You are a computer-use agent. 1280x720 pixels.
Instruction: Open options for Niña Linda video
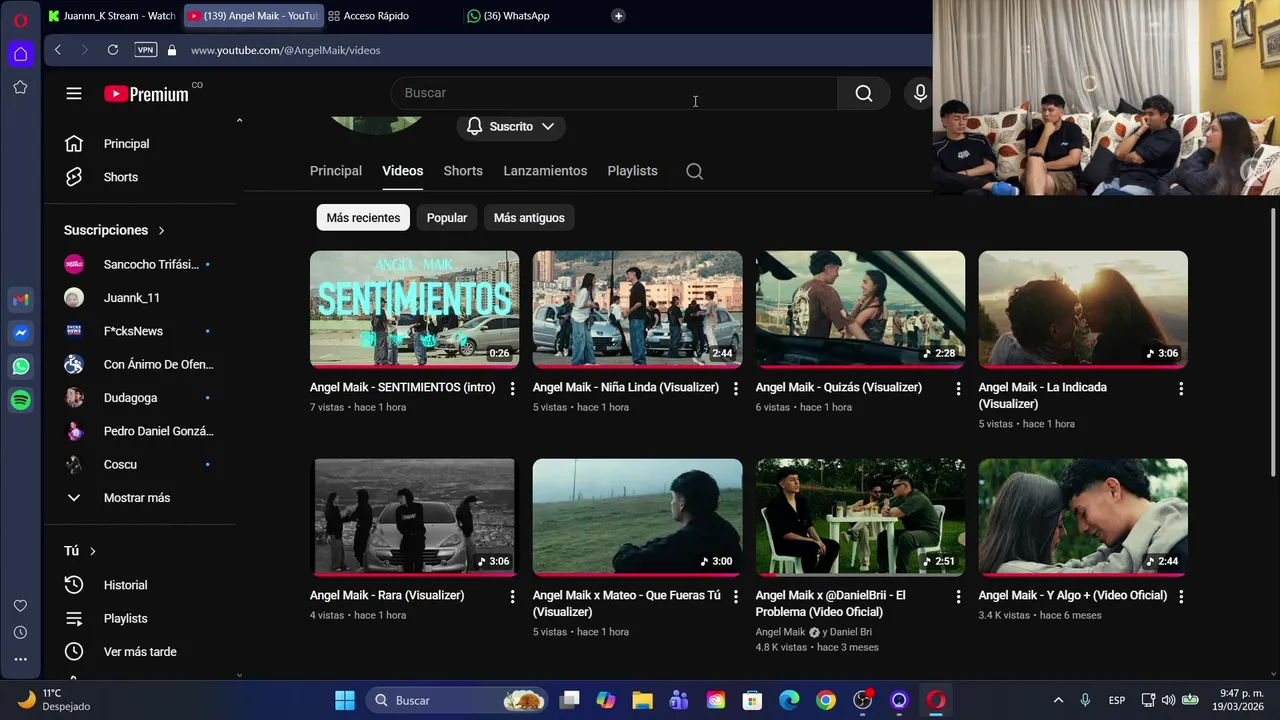[x=735, y=388]
